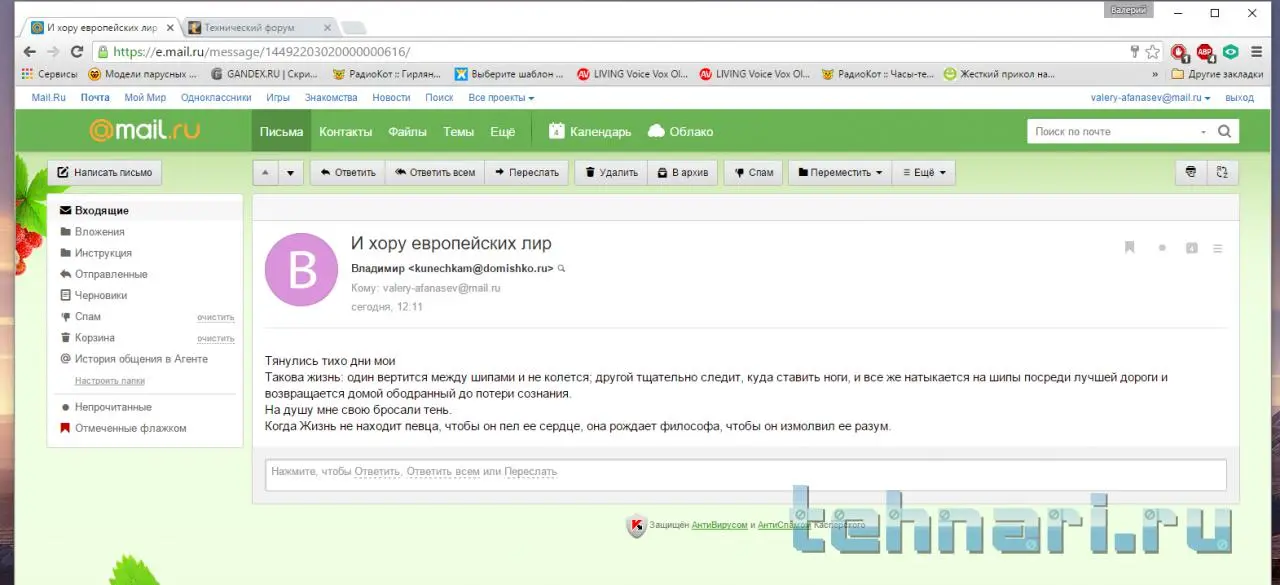Click the browser Forward arrow
The width and height of the screenshot is (1280, 585).
[x=53, y=52]
